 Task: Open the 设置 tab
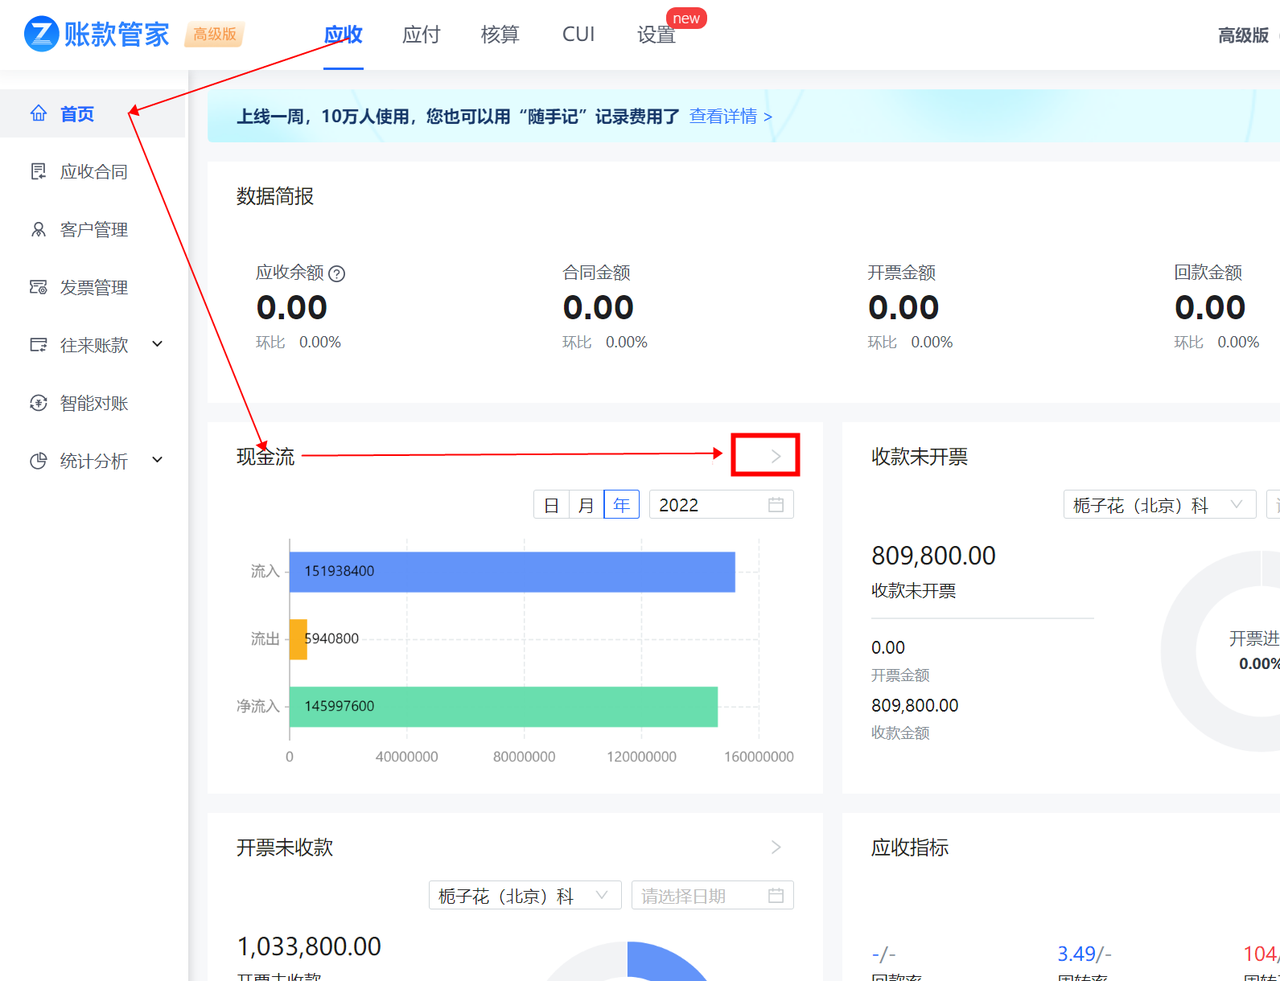coord(656,35)
